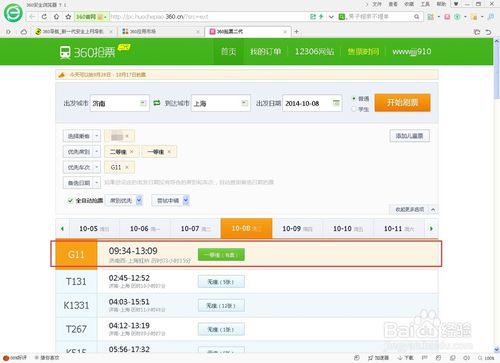This screenshot has width=500, height=363.
Task: Open the 优先席别 seat class dropdown
Action: coord(81,152)
